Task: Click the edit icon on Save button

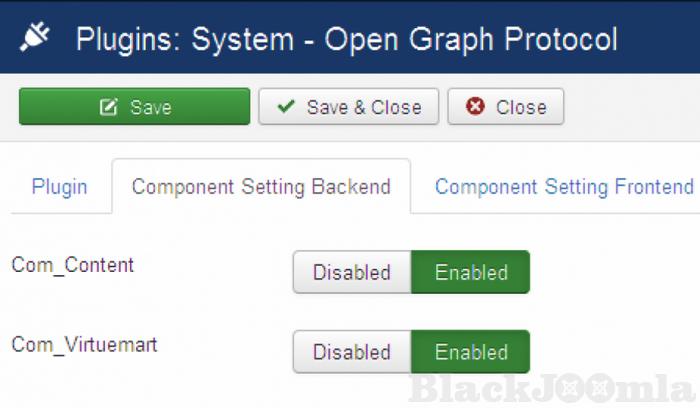Action: [109, 107]
